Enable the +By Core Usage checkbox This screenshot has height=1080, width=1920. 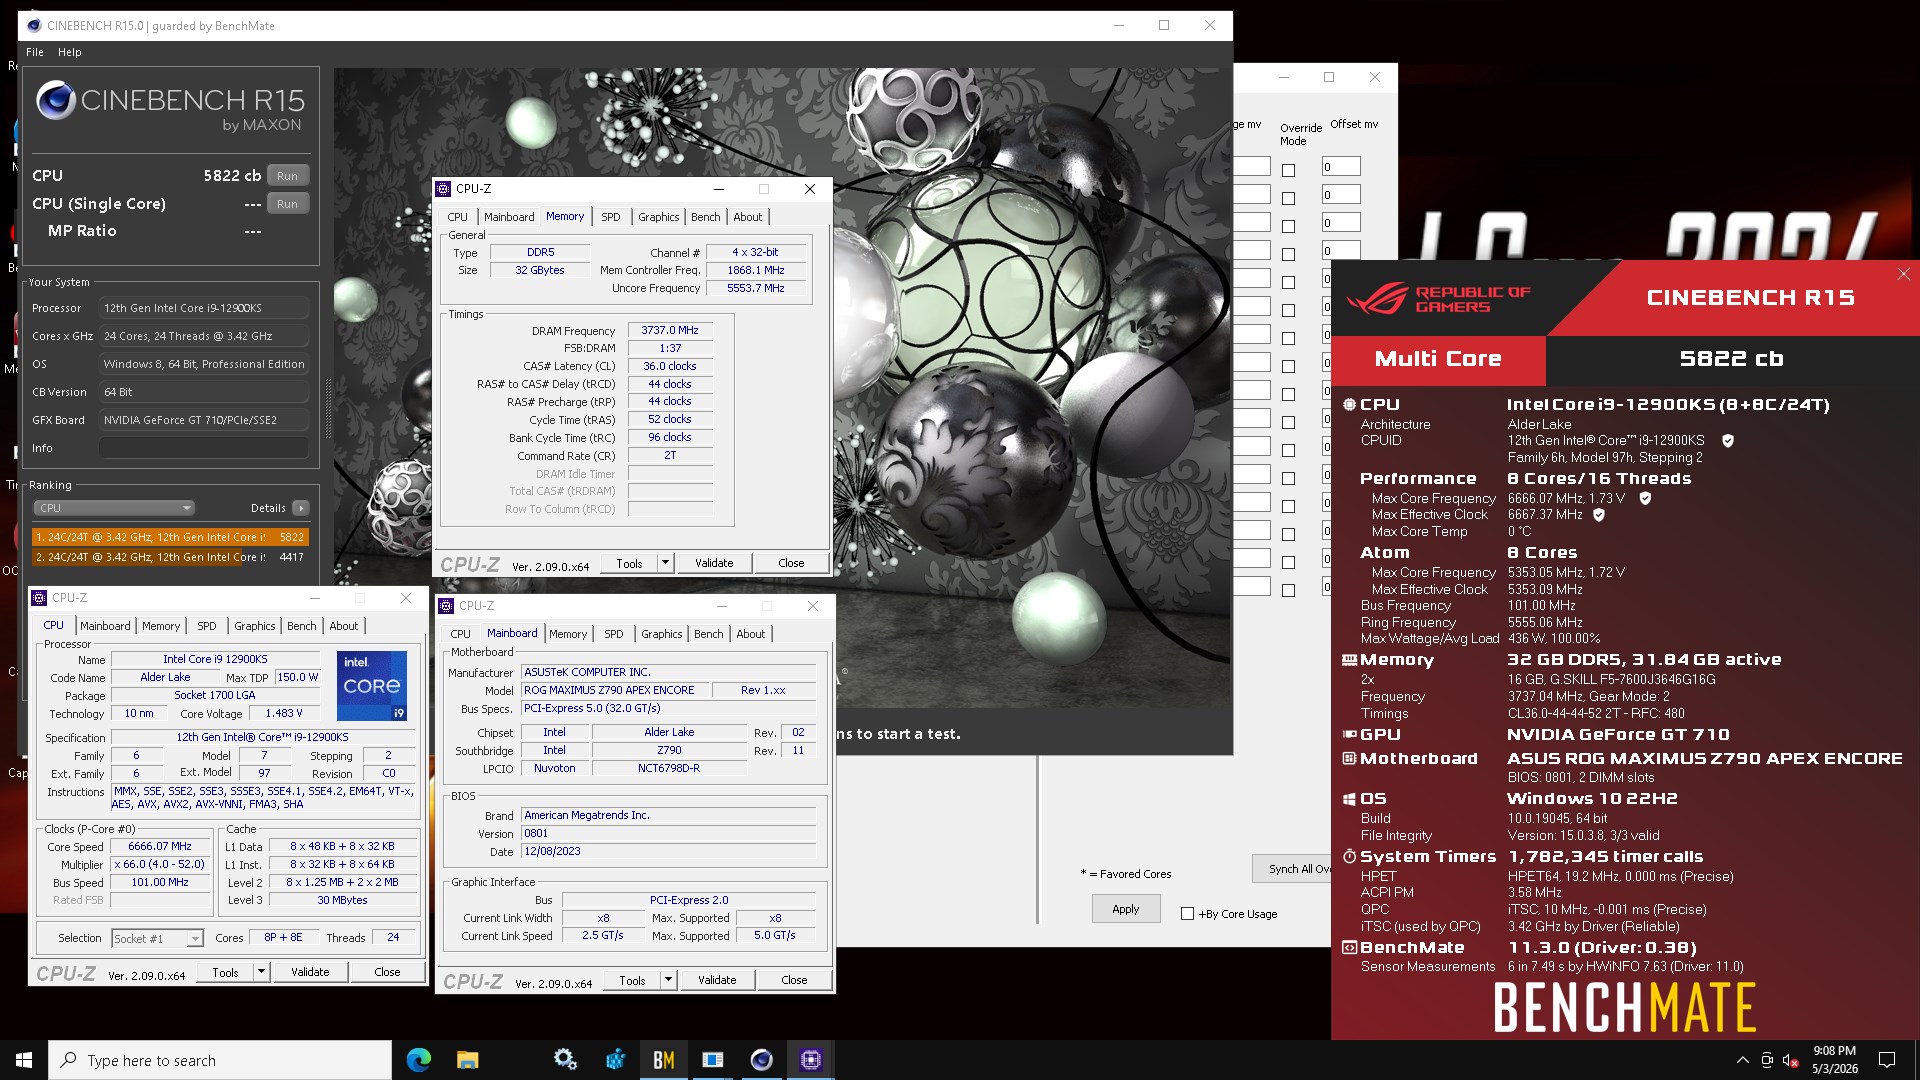1187,914
